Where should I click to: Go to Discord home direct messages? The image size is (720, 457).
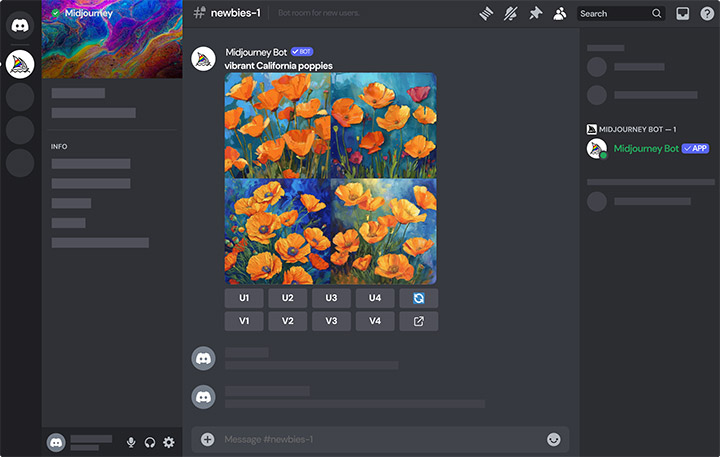click(20, 22)
